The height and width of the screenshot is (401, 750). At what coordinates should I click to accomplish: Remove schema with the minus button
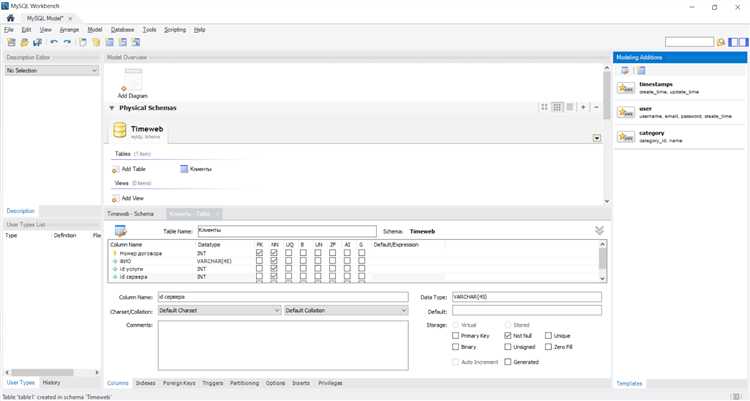coord(596,107)
